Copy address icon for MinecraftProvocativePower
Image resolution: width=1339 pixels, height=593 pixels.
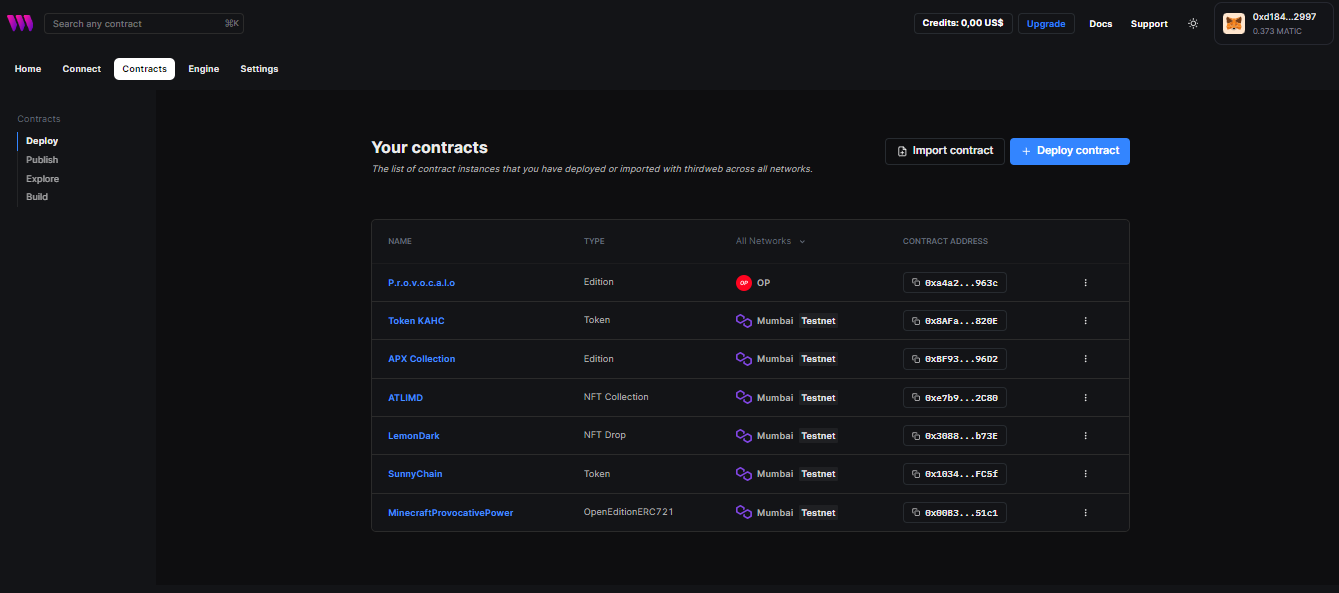point(916,513)
